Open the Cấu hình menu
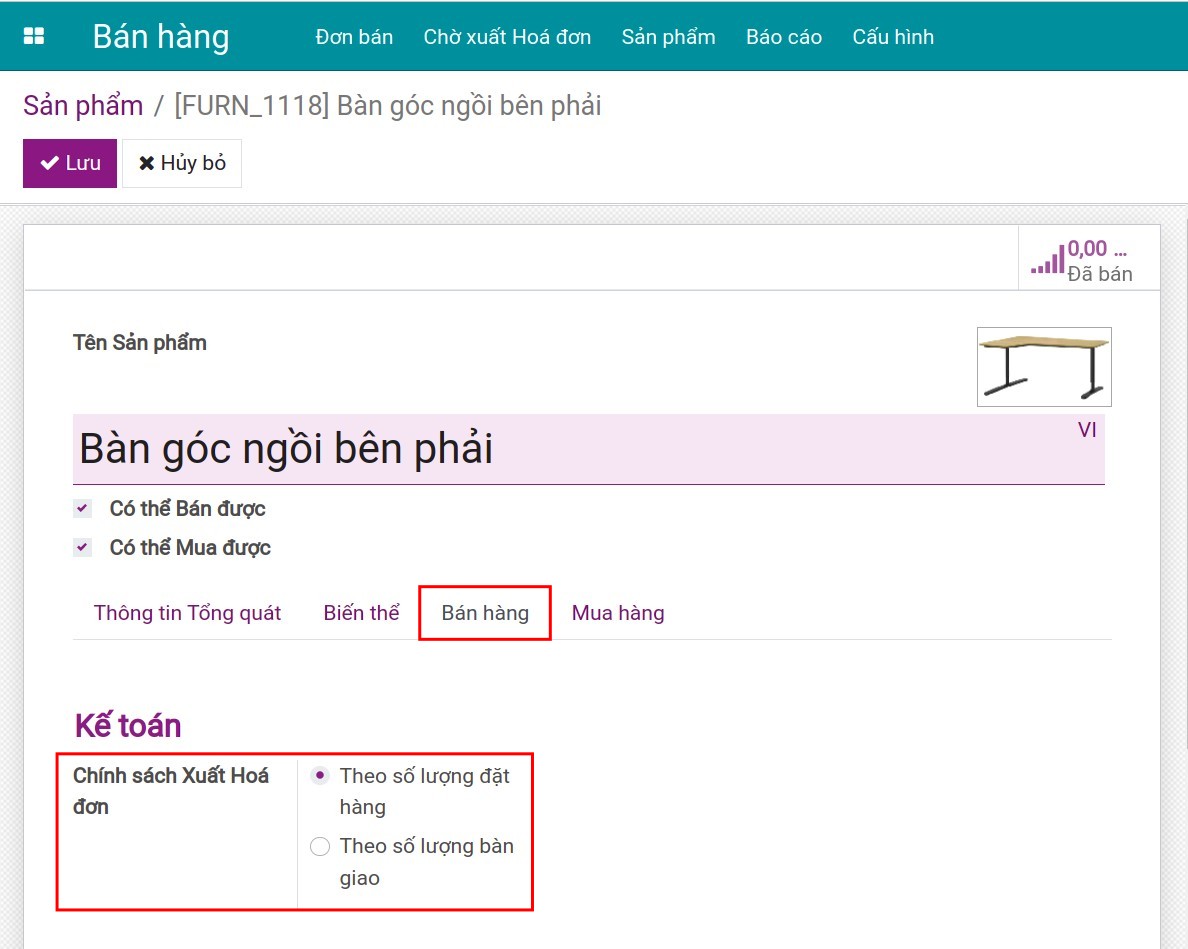 click(893, 36)
